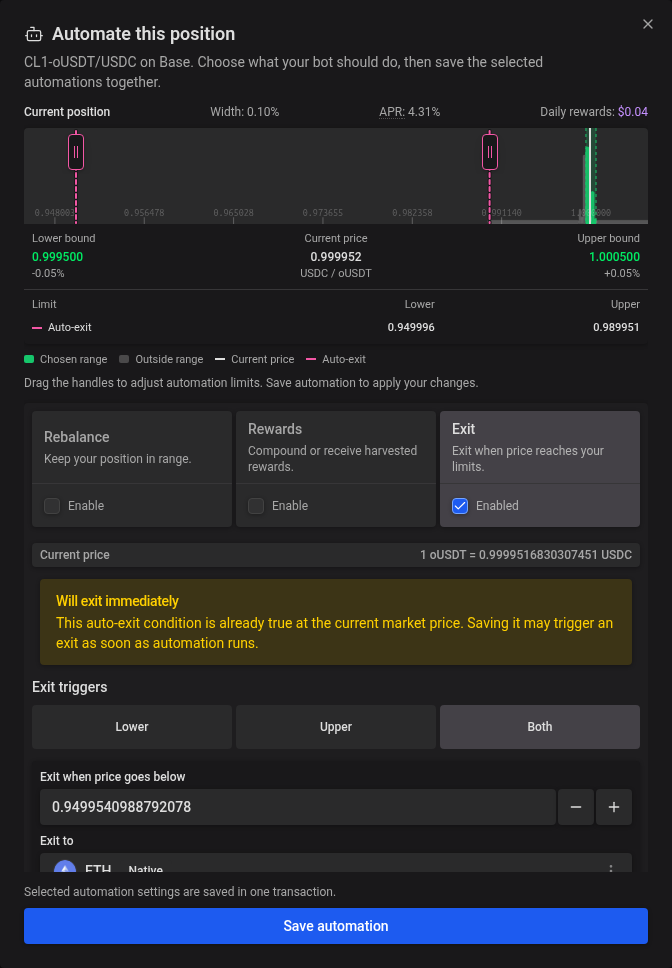The height and width of the screenshot is (968, 672).
Task: Click the green Chosen range legend swatch
Action: 29,359
